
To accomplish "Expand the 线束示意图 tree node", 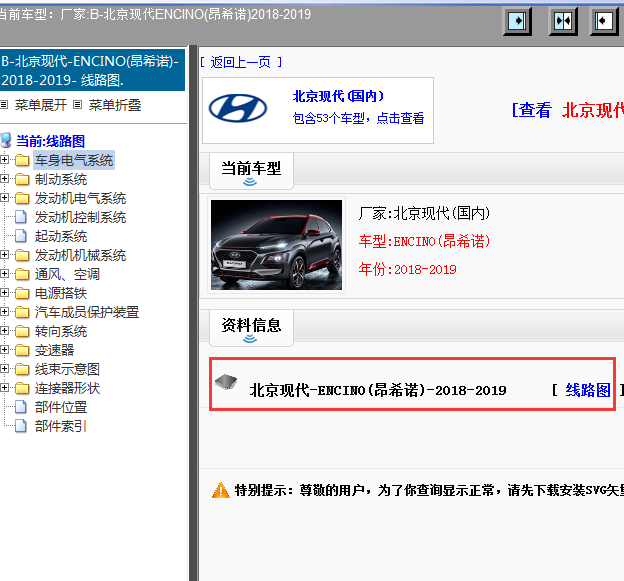I will [x=4, y=369].
